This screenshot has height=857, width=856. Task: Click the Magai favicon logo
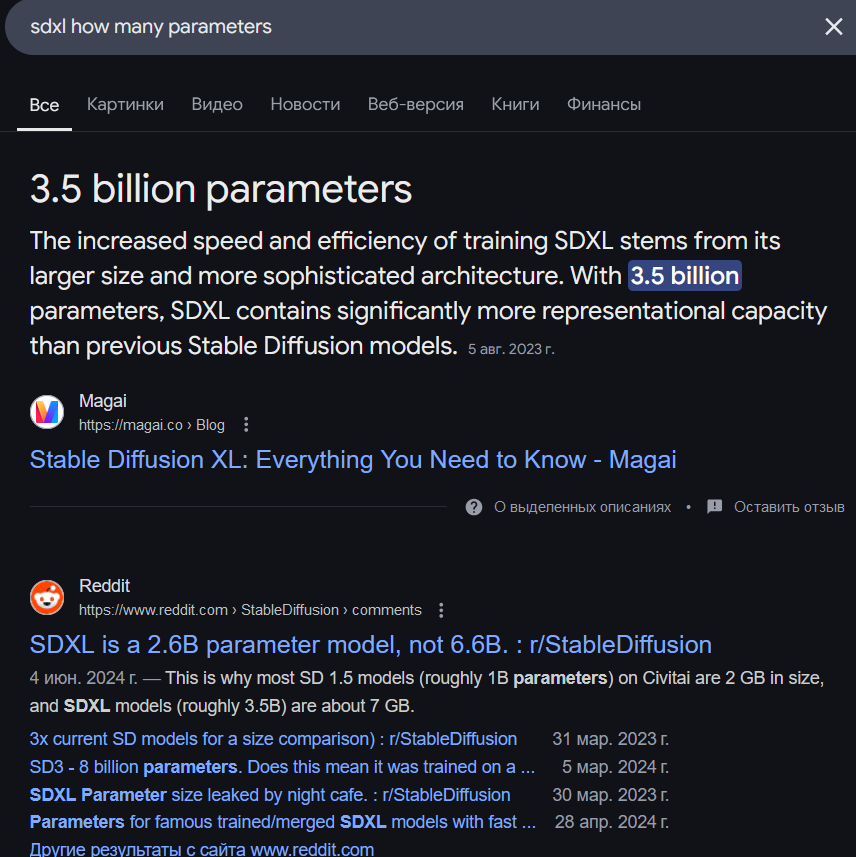47,412
